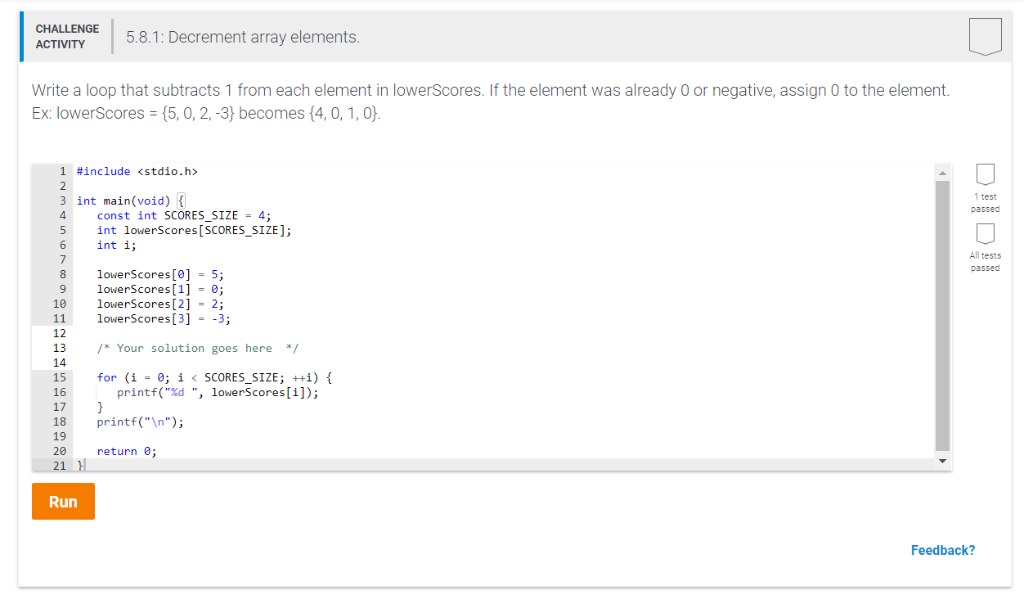
Task: Select the CHALLENGE ACTIVITY label badge
Action: [x=66, y=35]
